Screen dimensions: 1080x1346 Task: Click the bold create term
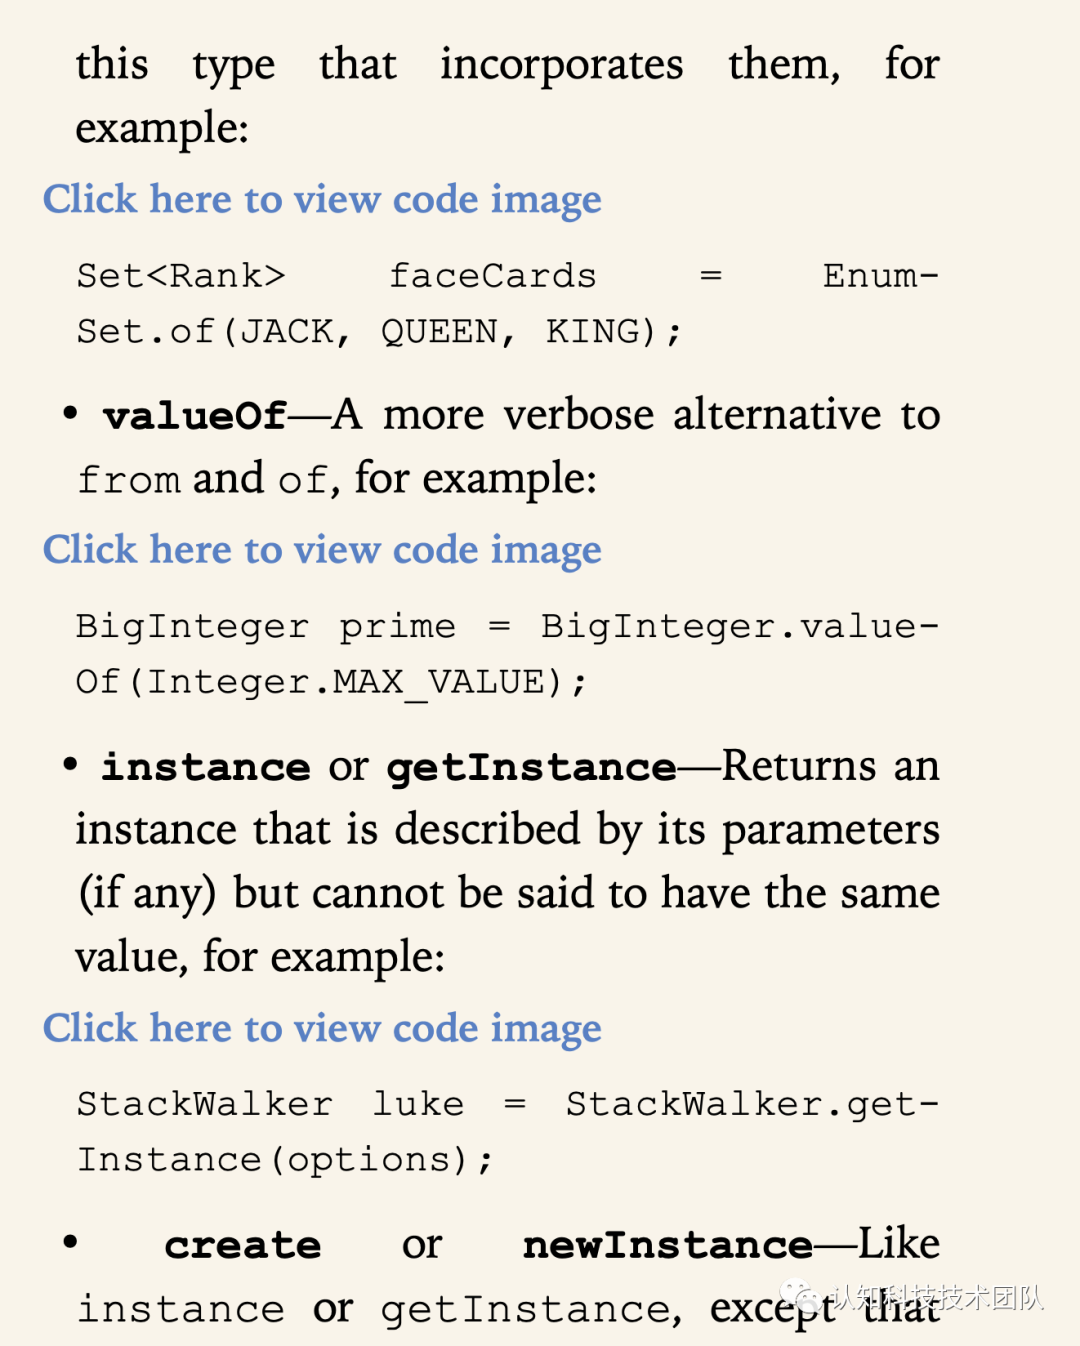pos(243,1246)
